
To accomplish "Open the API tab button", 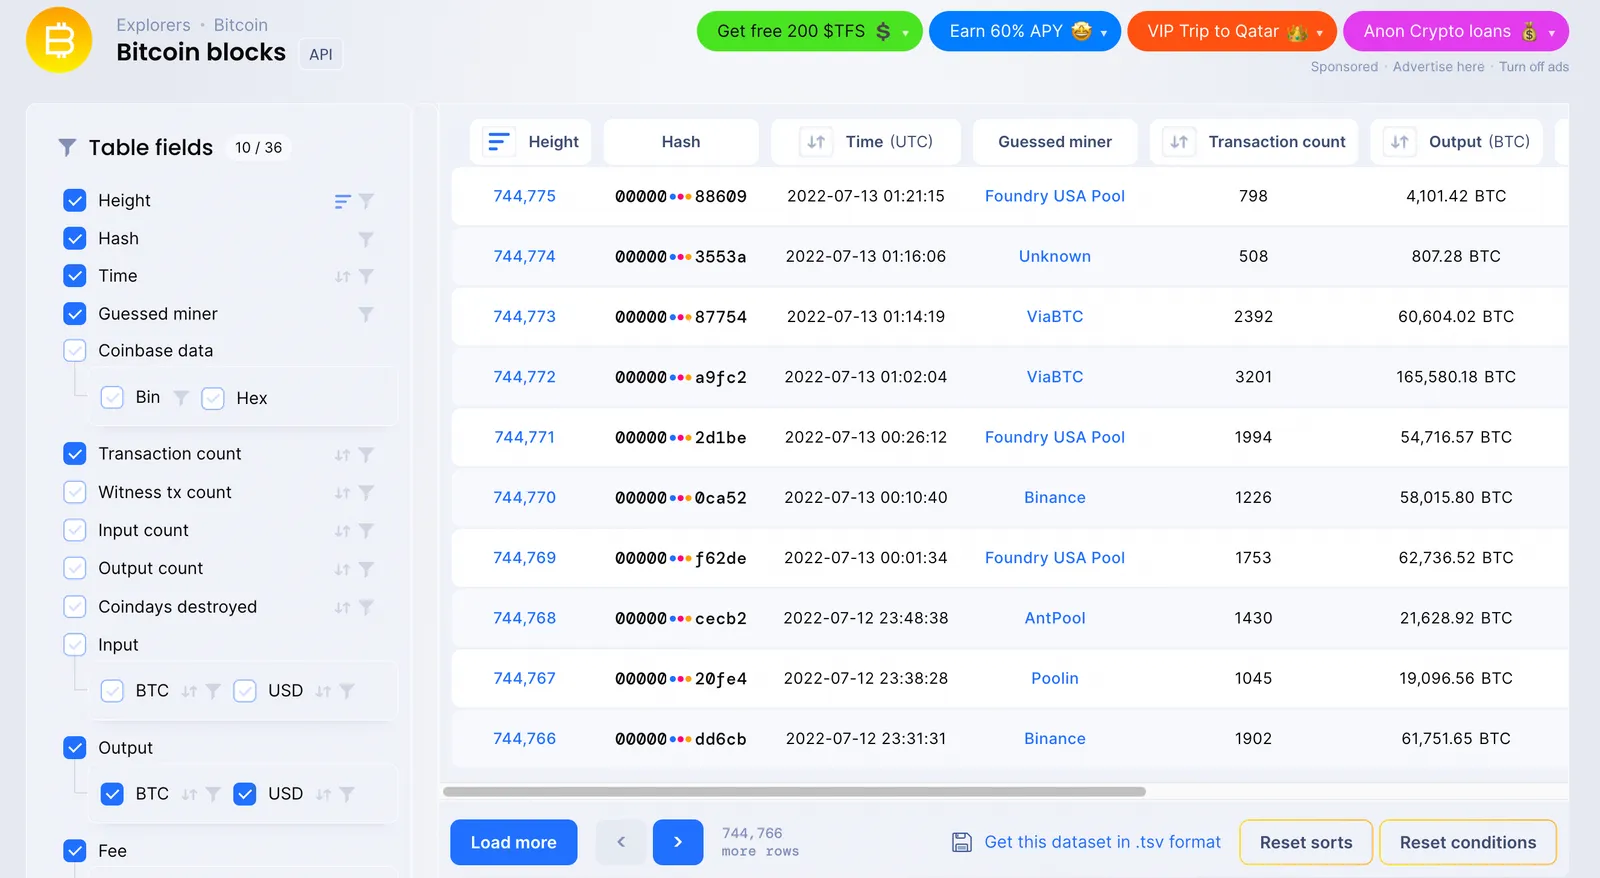I will point(321,54).
